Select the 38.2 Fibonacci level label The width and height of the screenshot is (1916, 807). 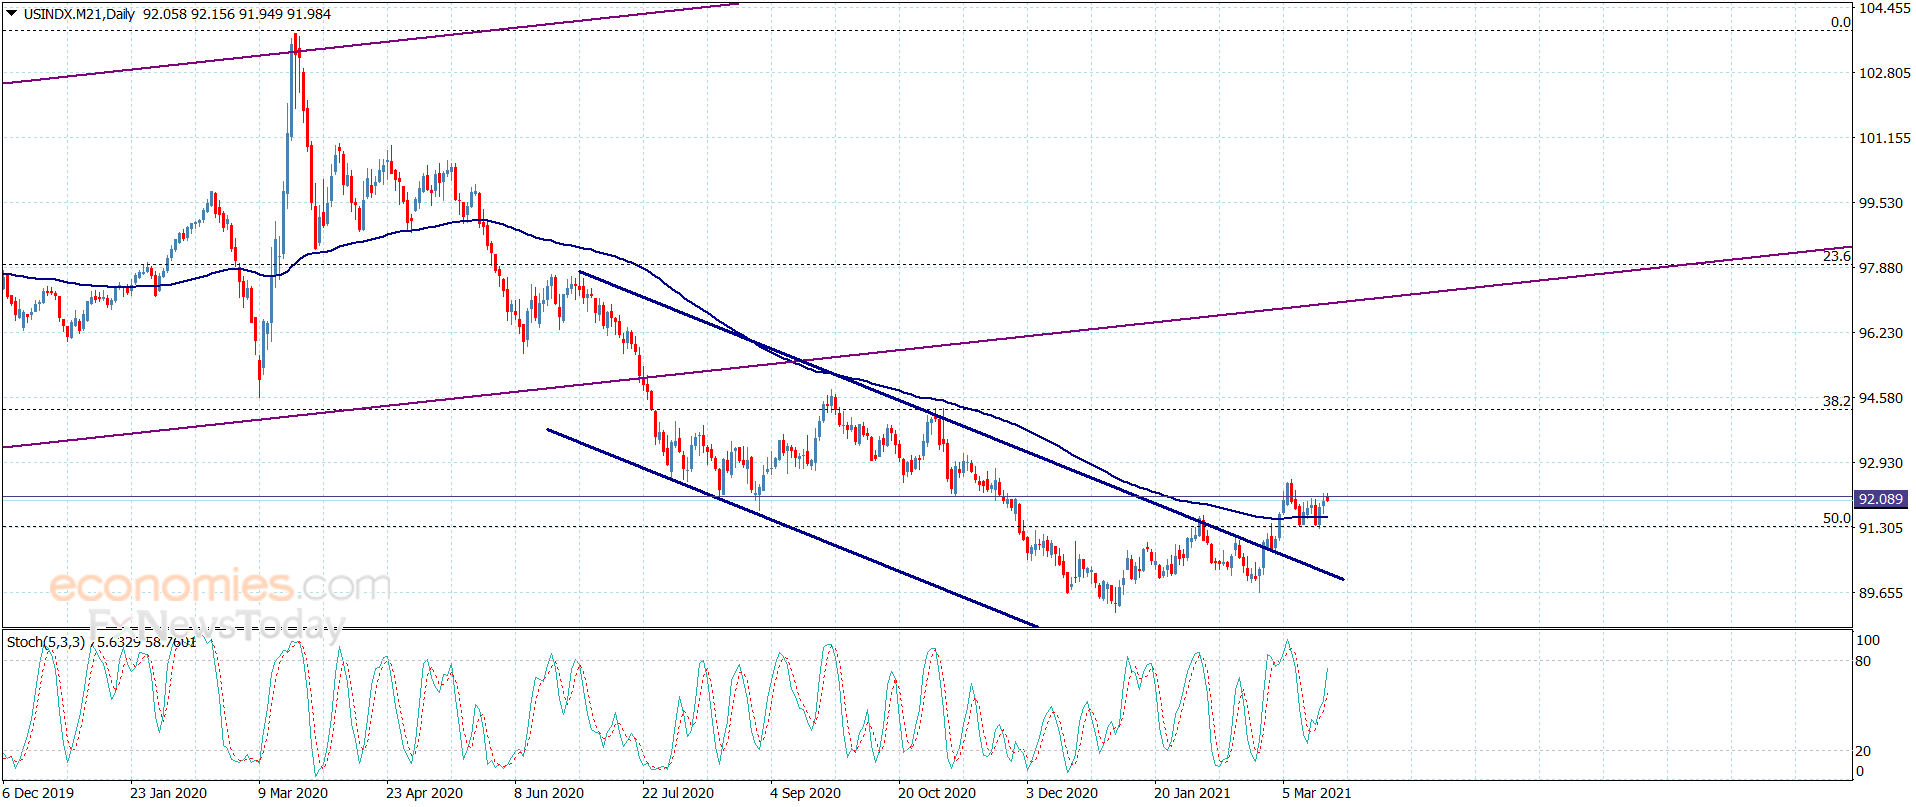coord(1836,401)
